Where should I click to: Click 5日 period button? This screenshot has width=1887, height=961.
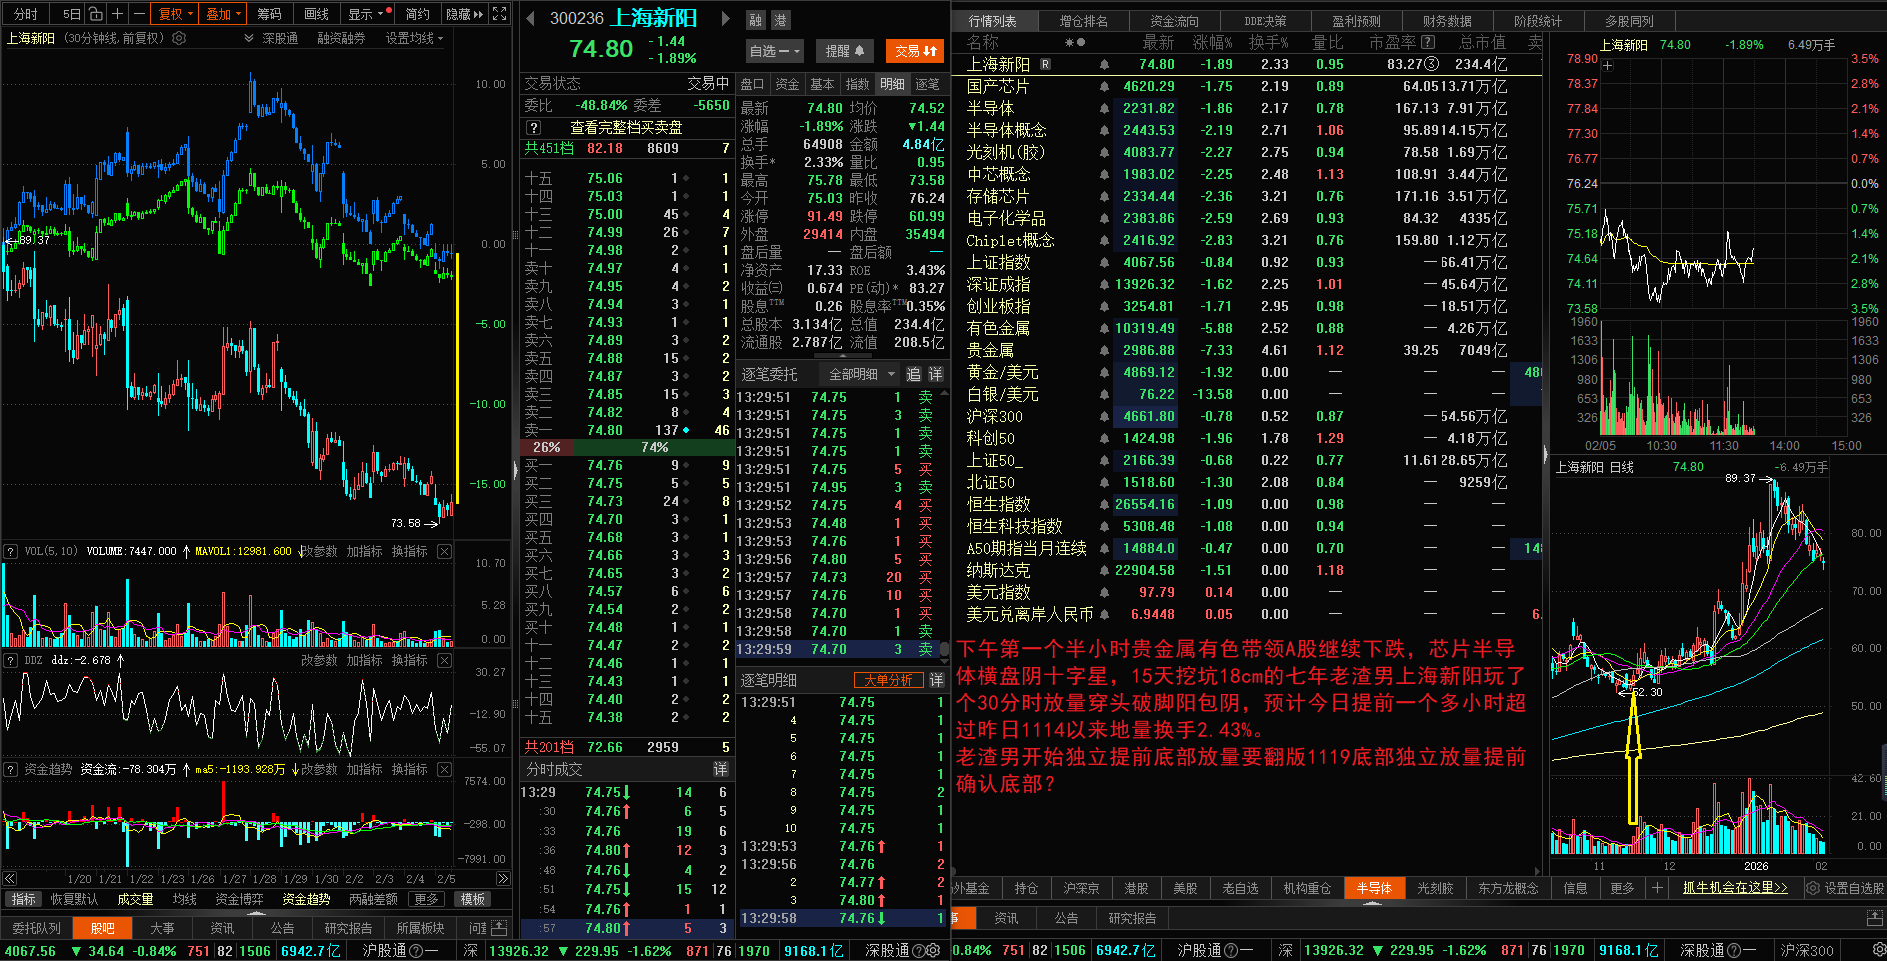coord(72,14)
